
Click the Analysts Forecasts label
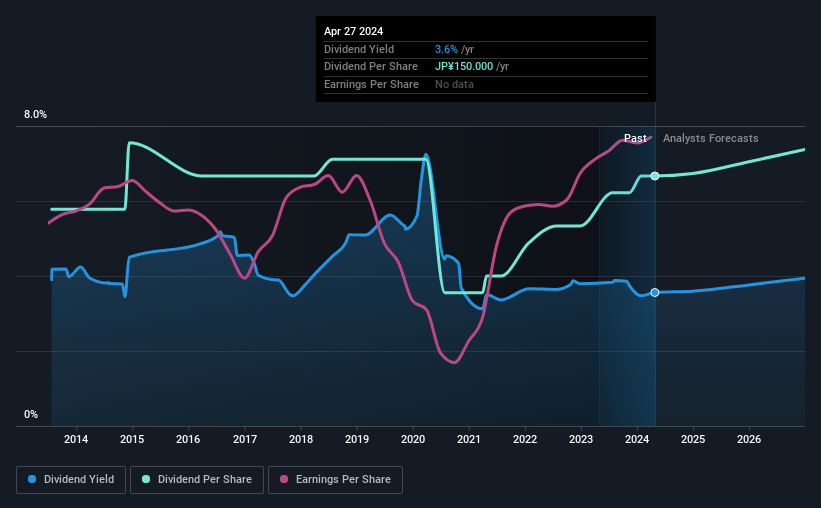click(711, 138)
